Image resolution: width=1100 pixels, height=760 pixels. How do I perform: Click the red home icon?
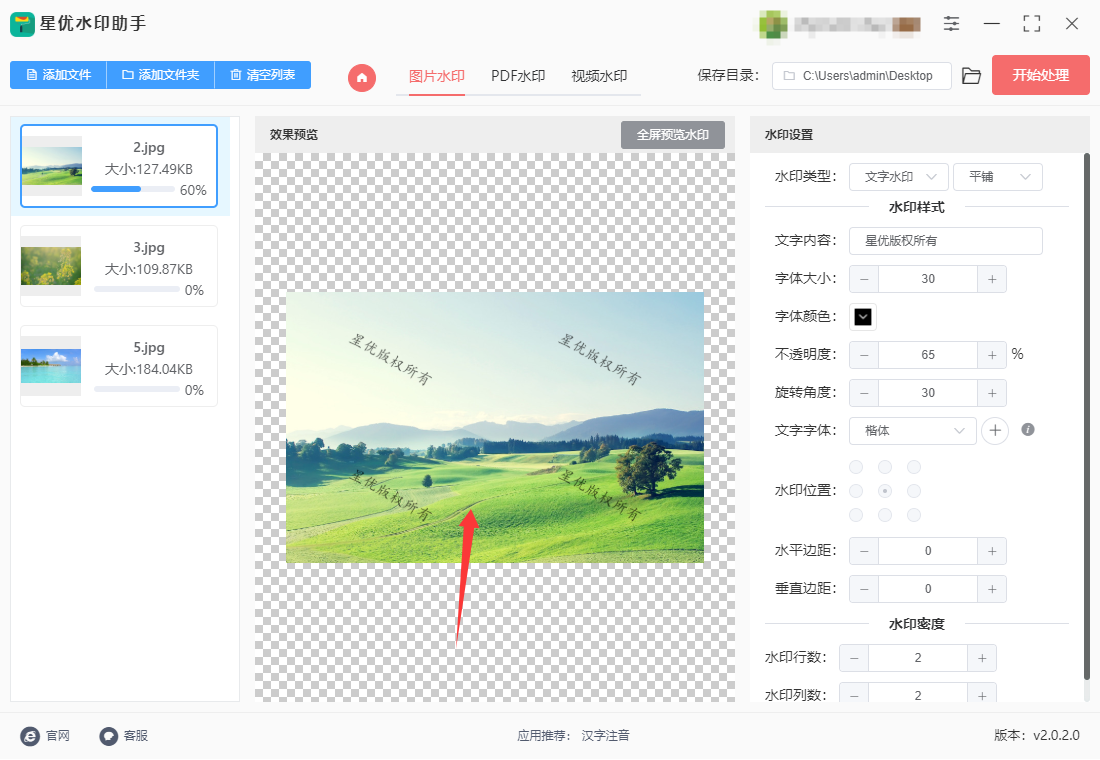coord(362,77)
